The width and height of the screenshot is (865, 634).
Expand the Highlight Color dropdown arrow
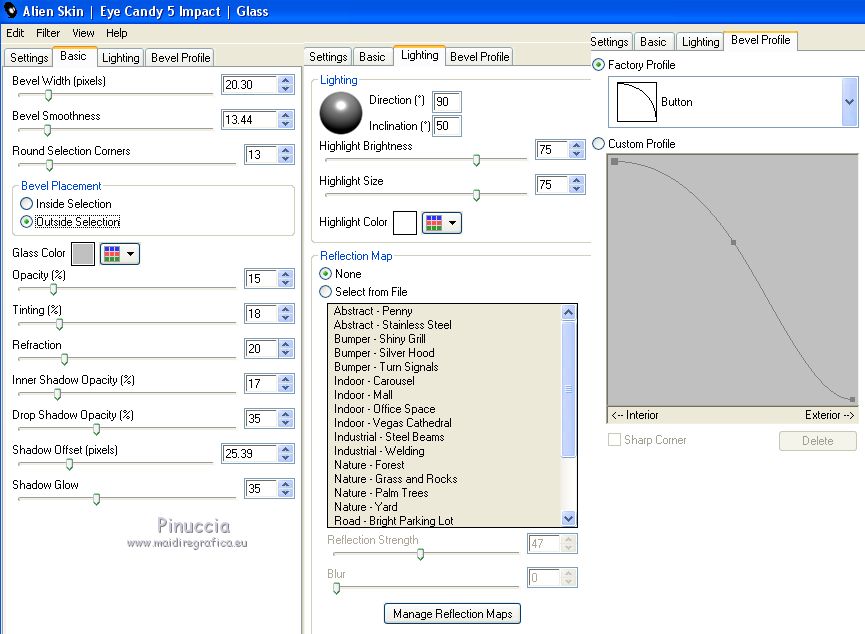click(x=453, y=223)
